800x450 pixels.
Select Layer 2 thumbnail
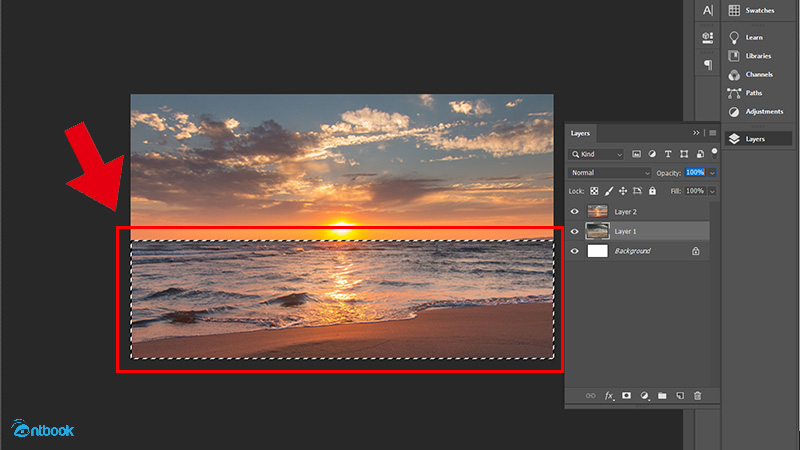(x=597, y=211)
